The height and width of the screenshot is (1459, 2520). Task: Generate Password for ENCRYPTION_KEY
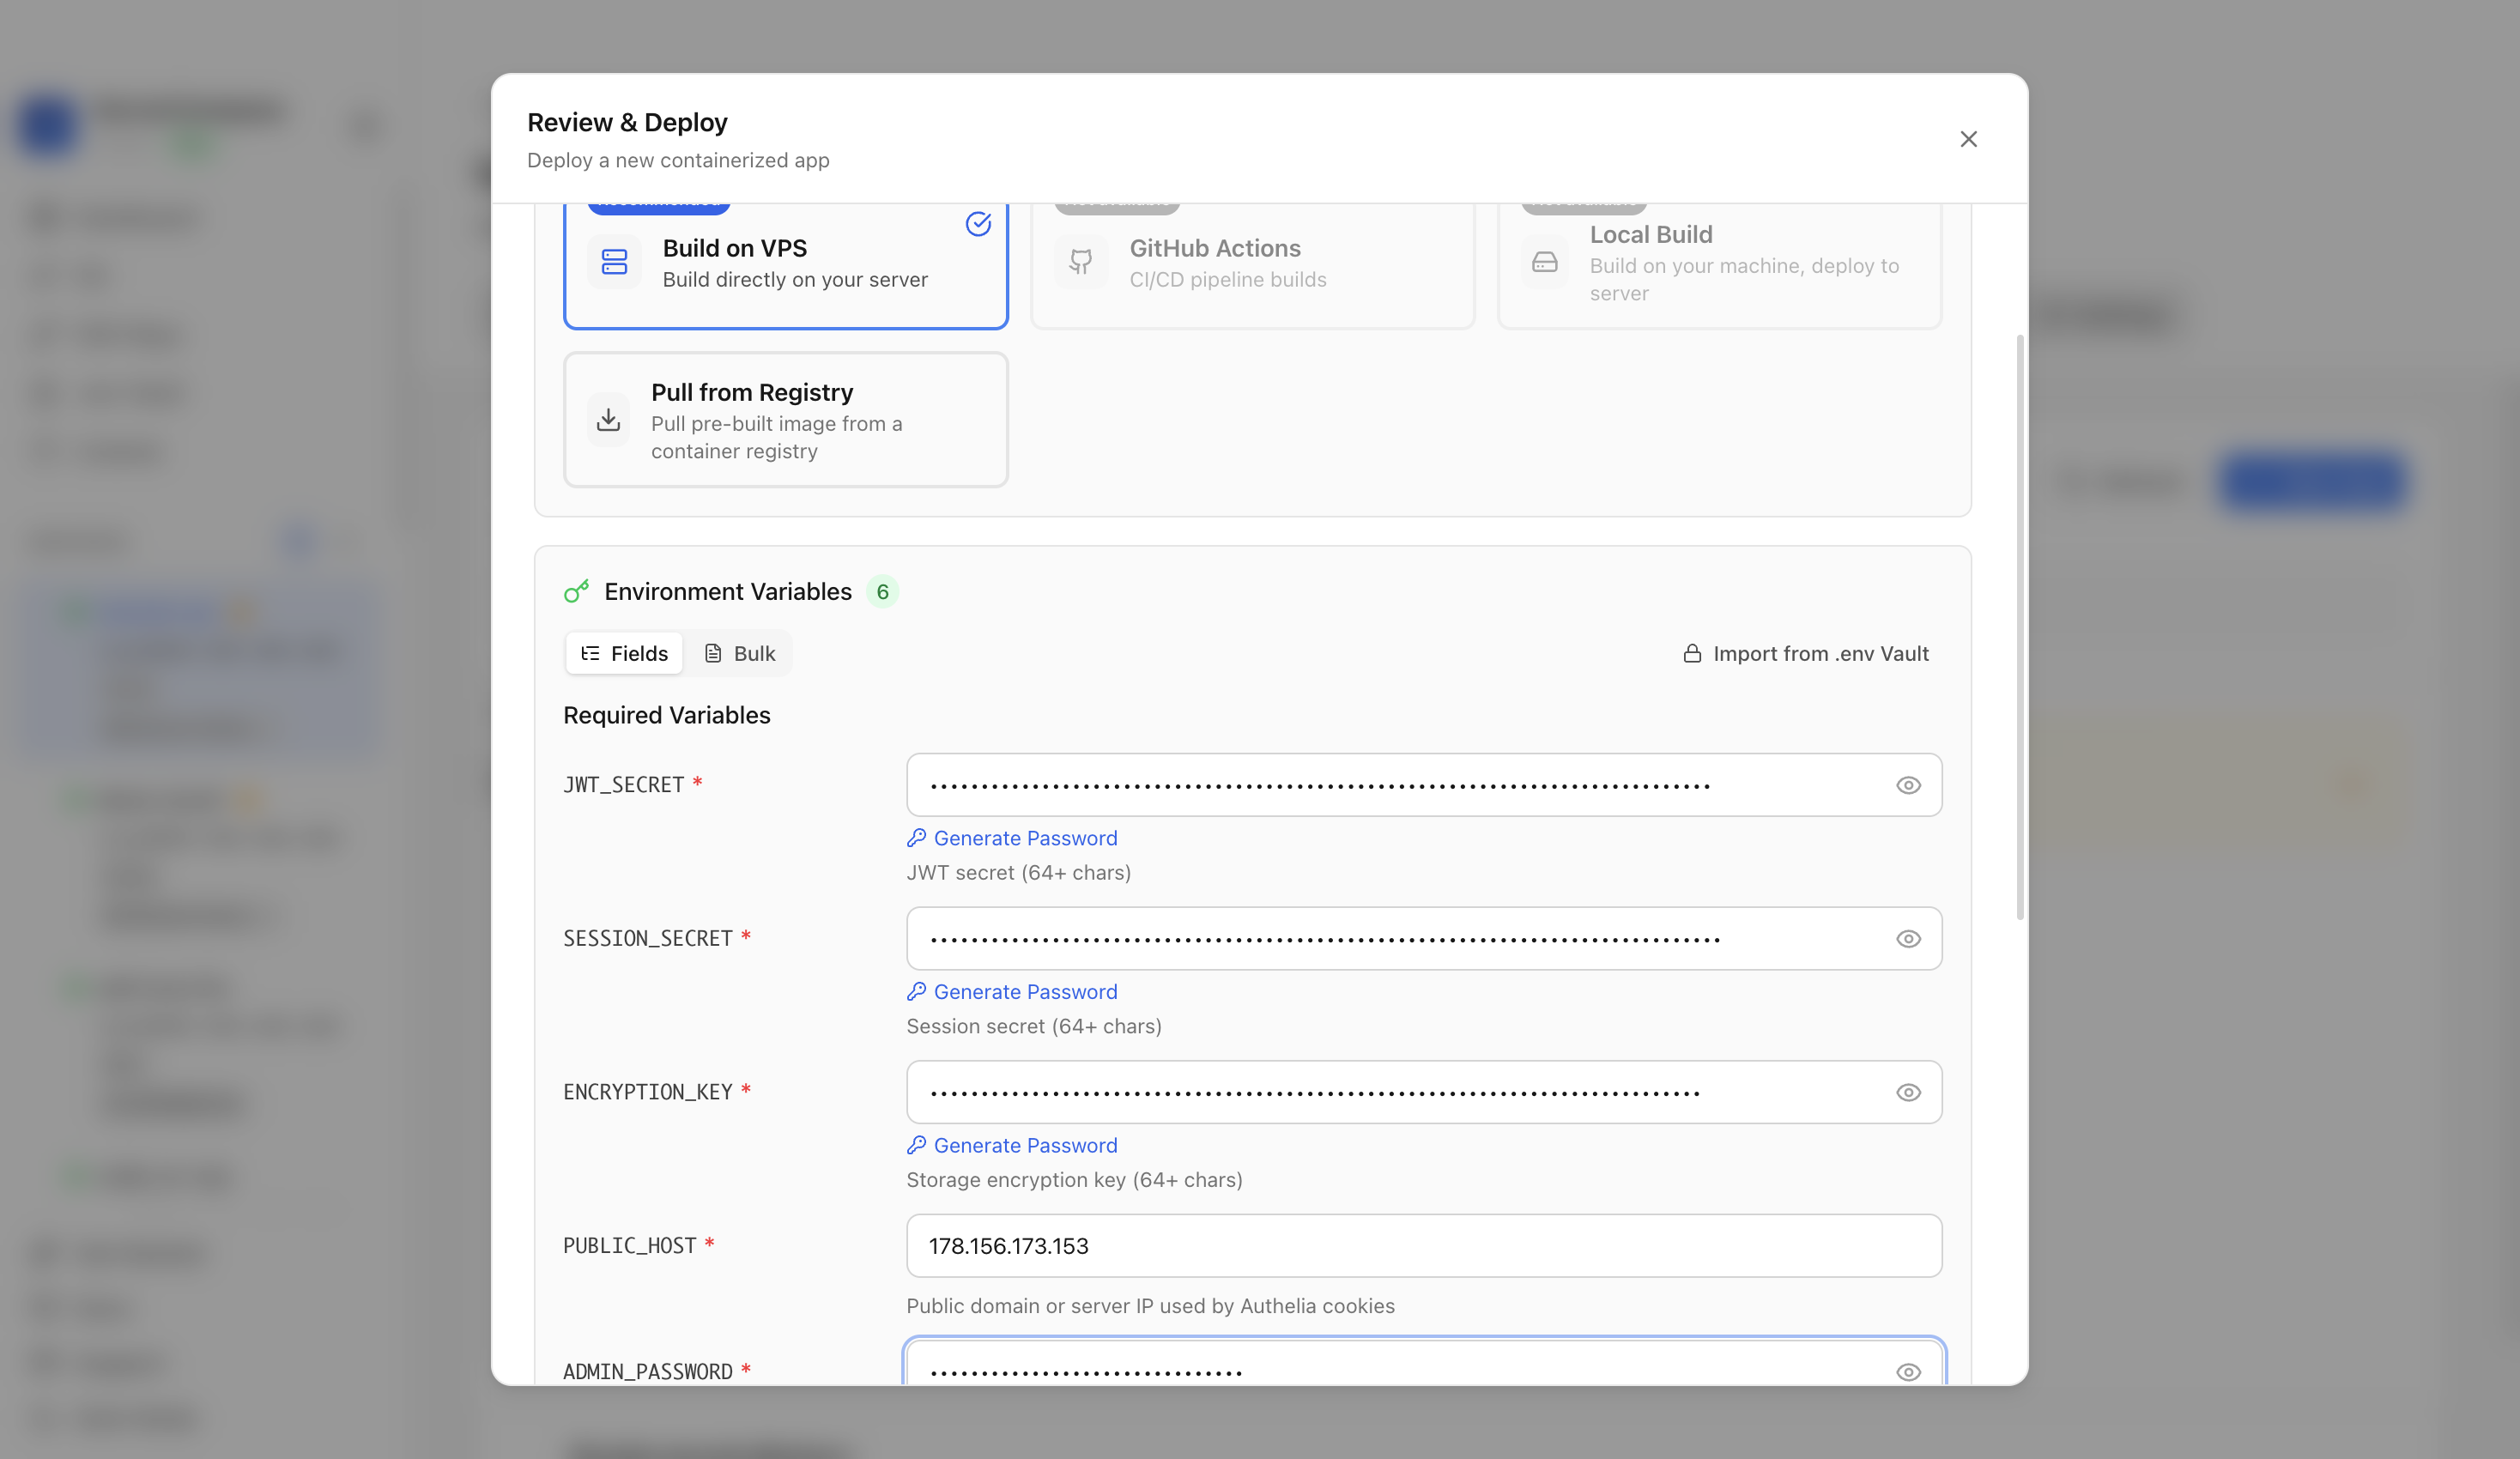pyautogui.click(x=1012, y=1145)
